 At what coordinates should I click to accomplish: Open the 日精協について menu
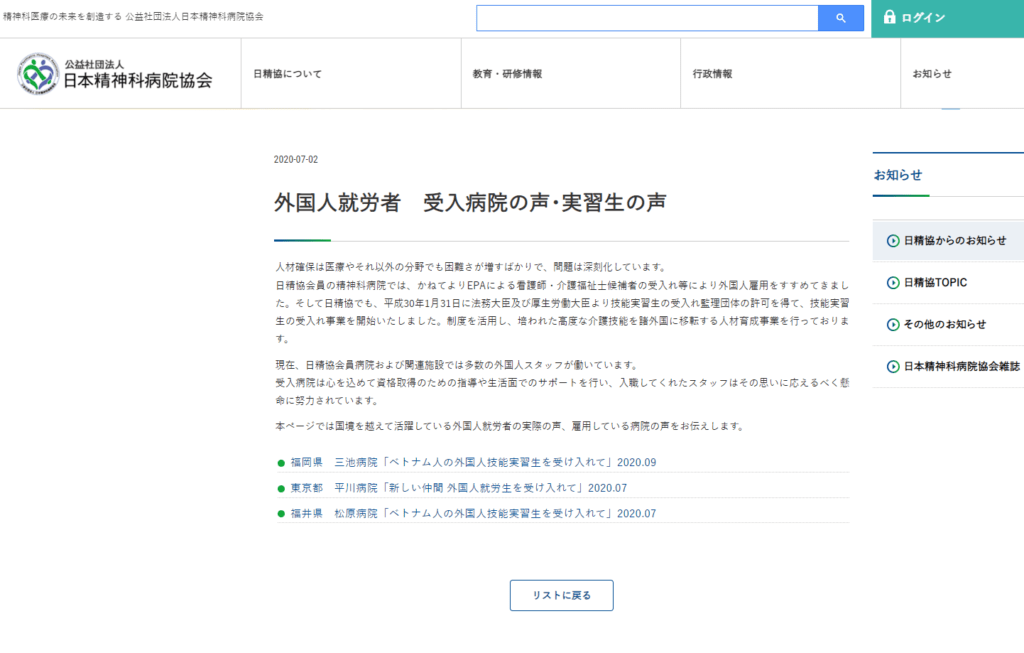click(x=287, y=74)
